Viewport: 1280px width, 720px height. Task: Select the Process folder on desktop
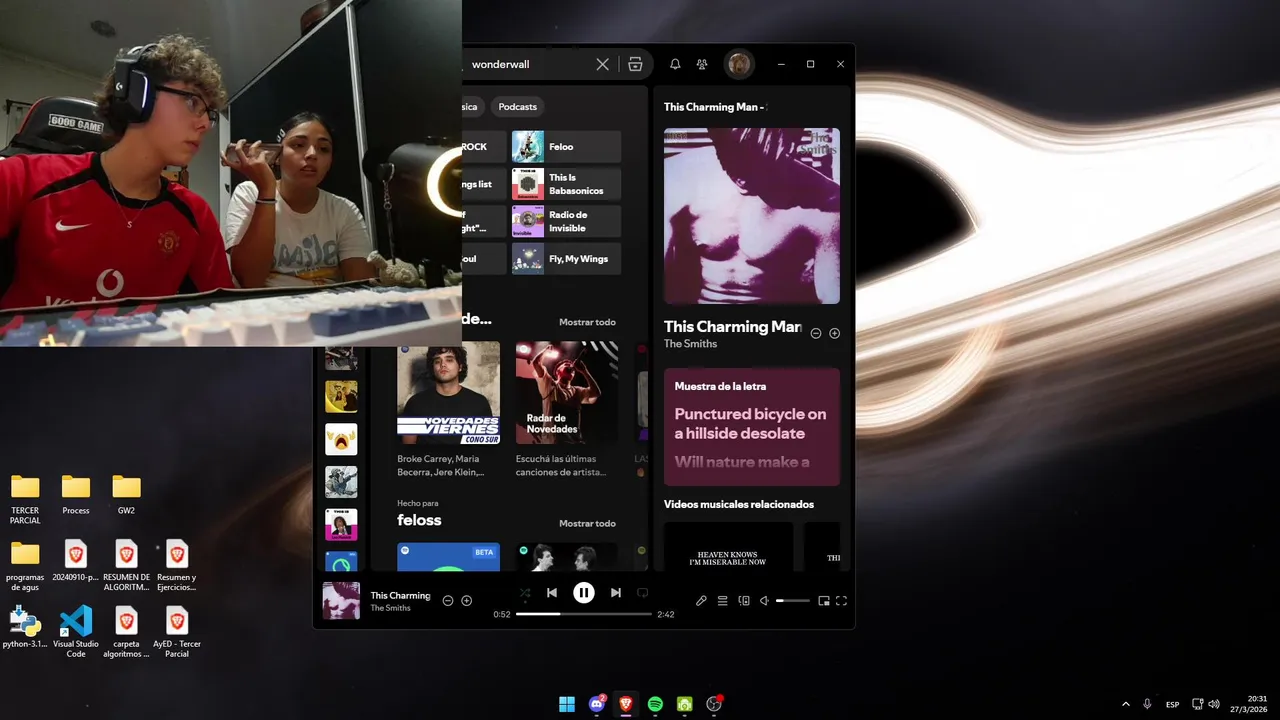[x=76, y=495]
